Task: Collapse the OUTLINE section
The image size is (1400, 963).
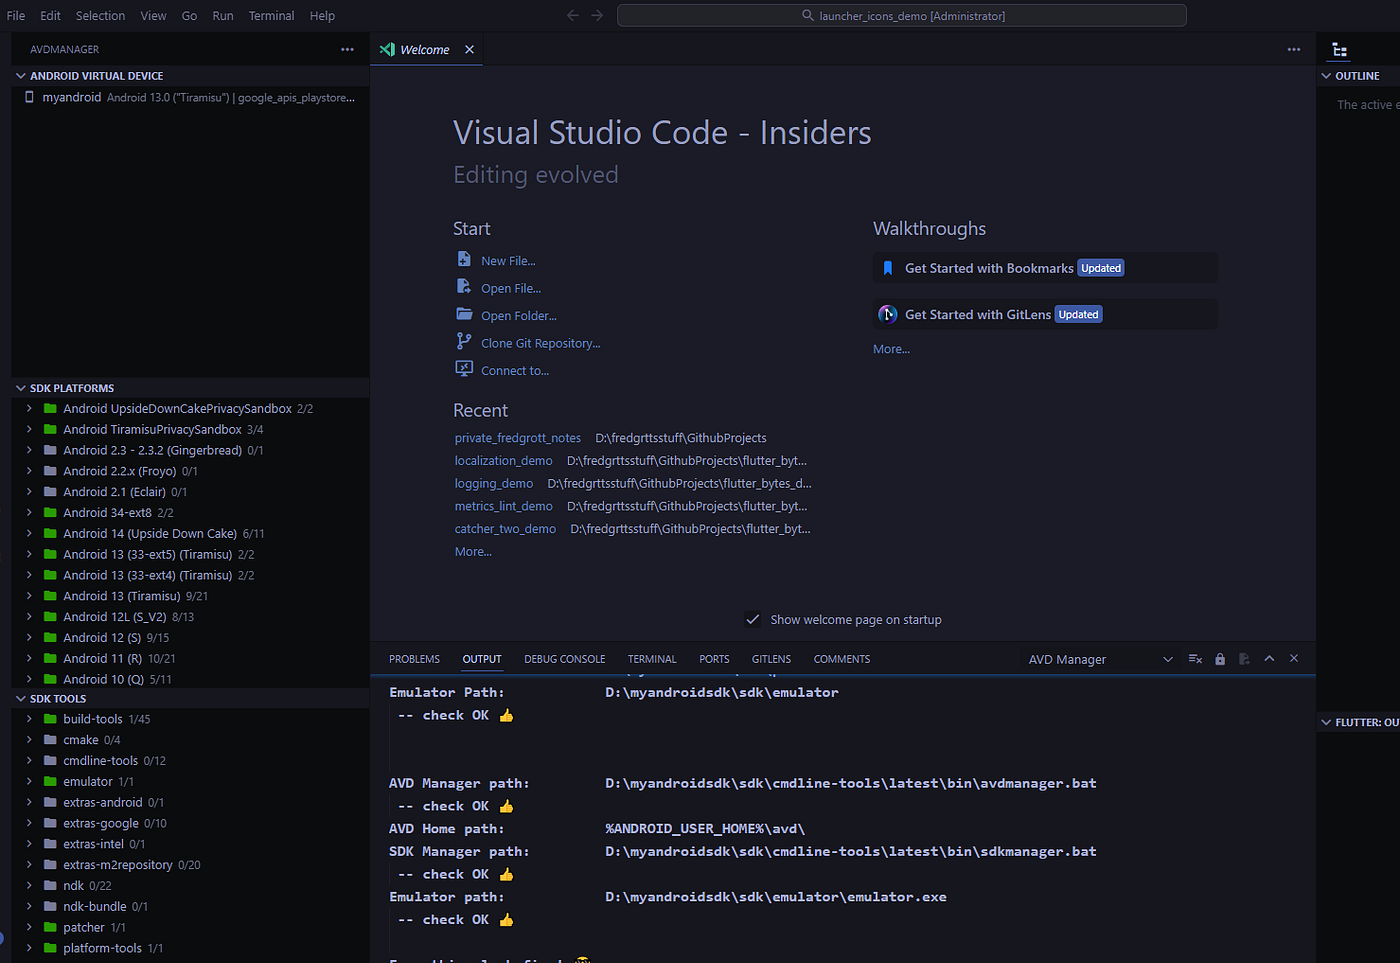Action: point(1327,75)
